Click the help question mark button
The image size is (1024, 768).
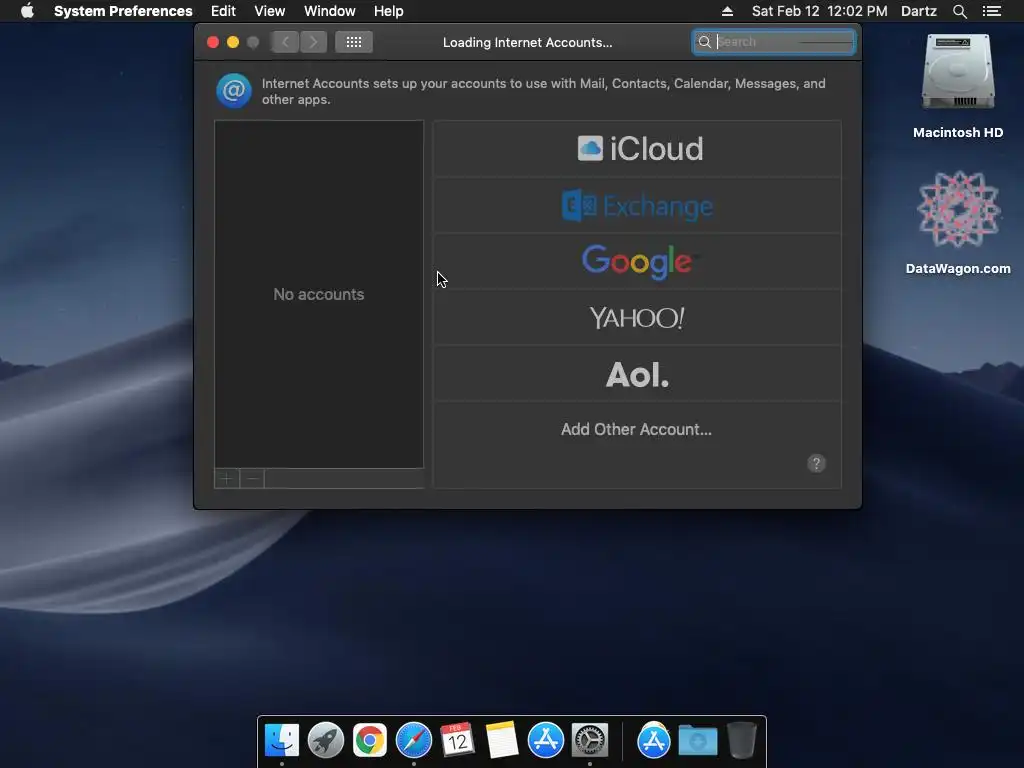coord(816,463)
